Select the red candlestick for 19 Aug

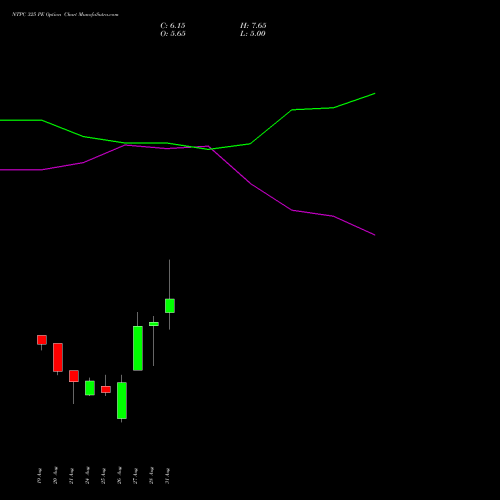[42, 340]
